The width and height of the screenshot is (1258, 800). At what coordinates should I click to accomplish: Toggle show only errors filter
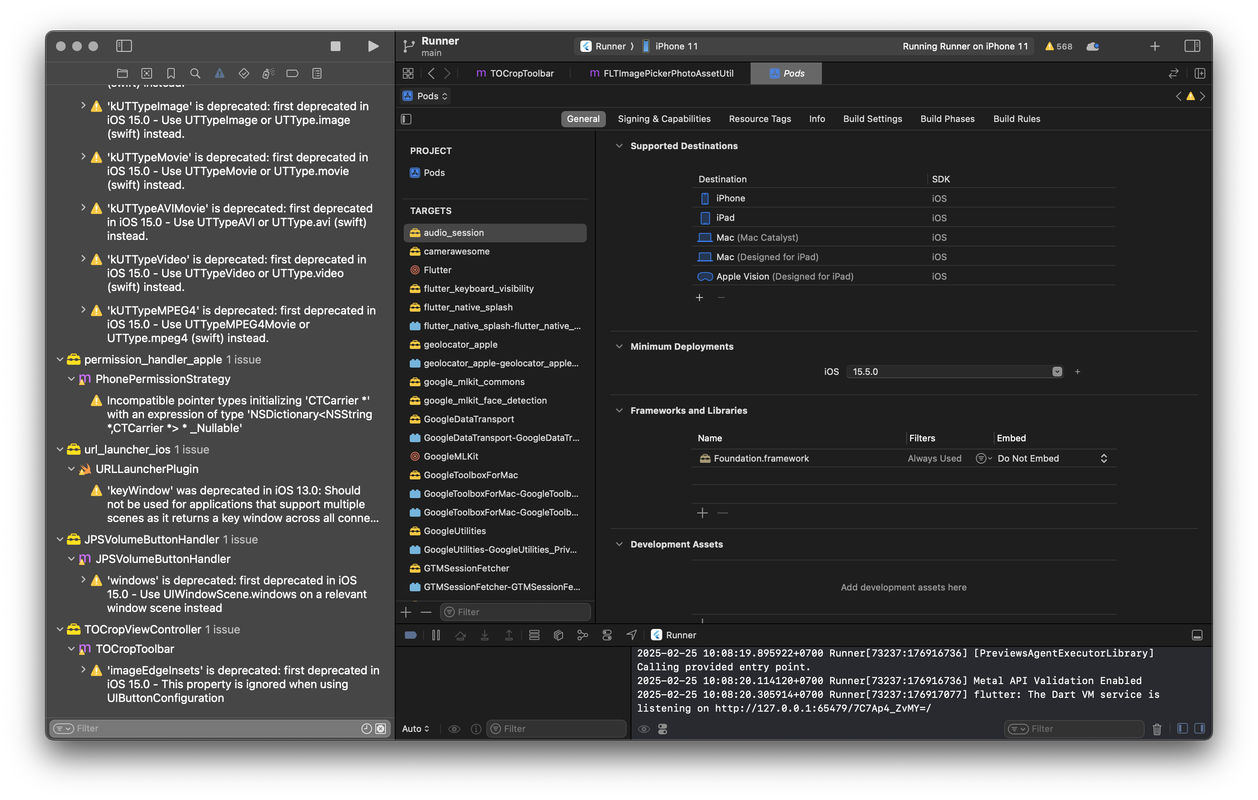click(x=380, y=729)
